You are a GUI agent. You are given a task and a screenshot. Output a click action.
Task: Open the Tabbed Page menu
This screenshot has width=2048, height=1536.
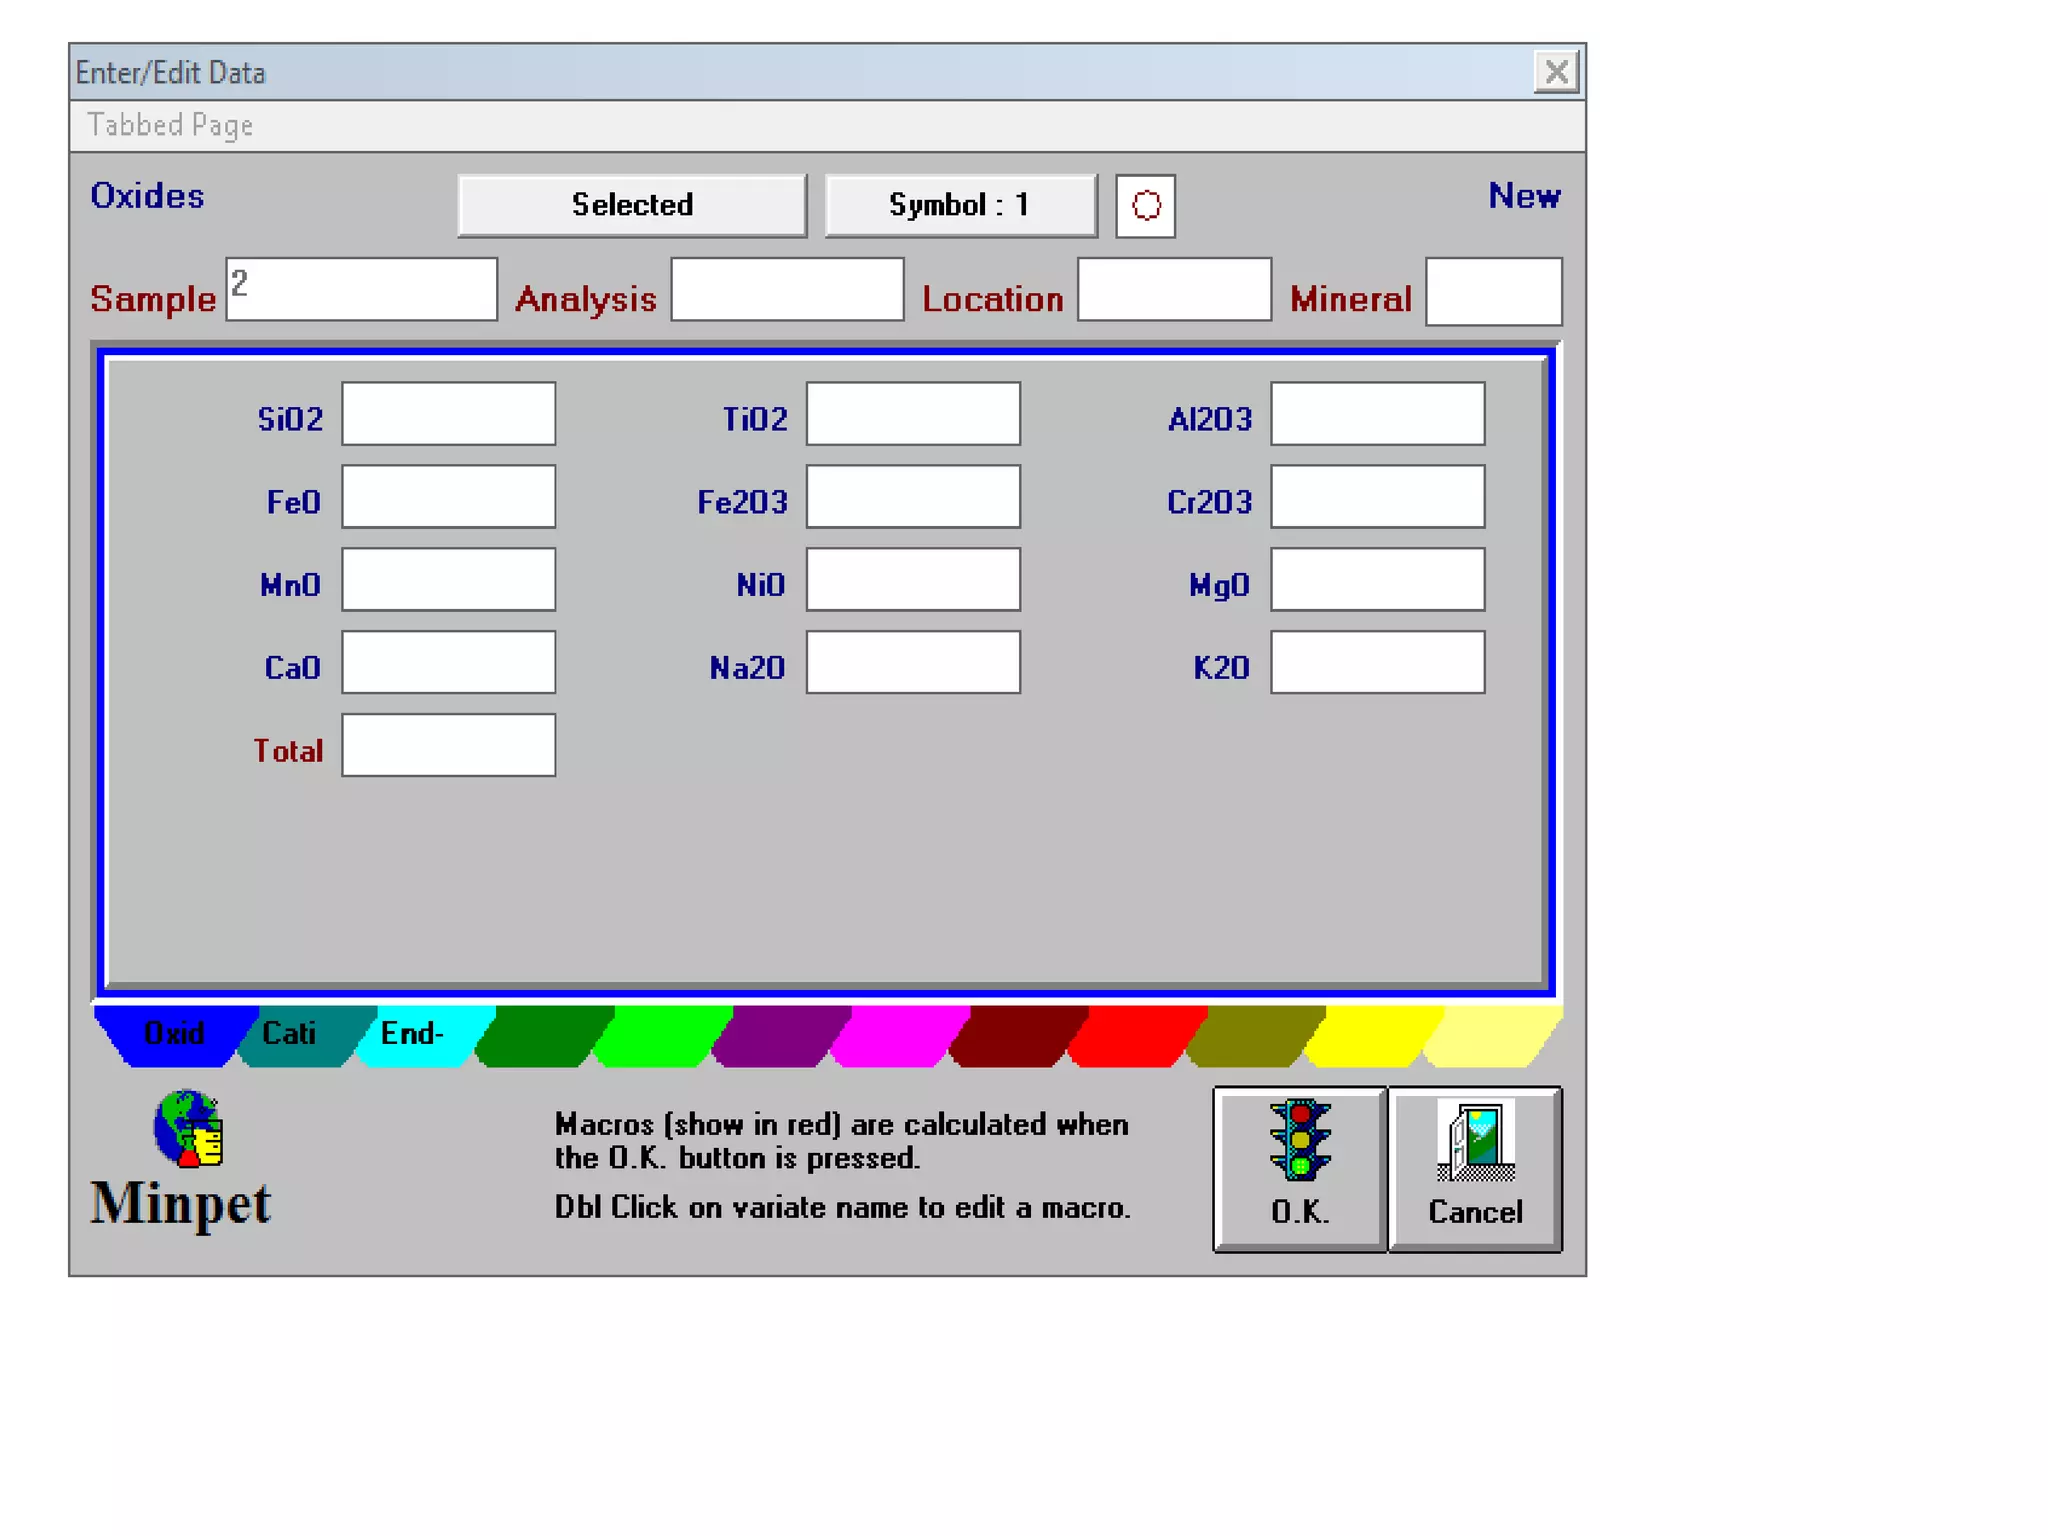170,126
